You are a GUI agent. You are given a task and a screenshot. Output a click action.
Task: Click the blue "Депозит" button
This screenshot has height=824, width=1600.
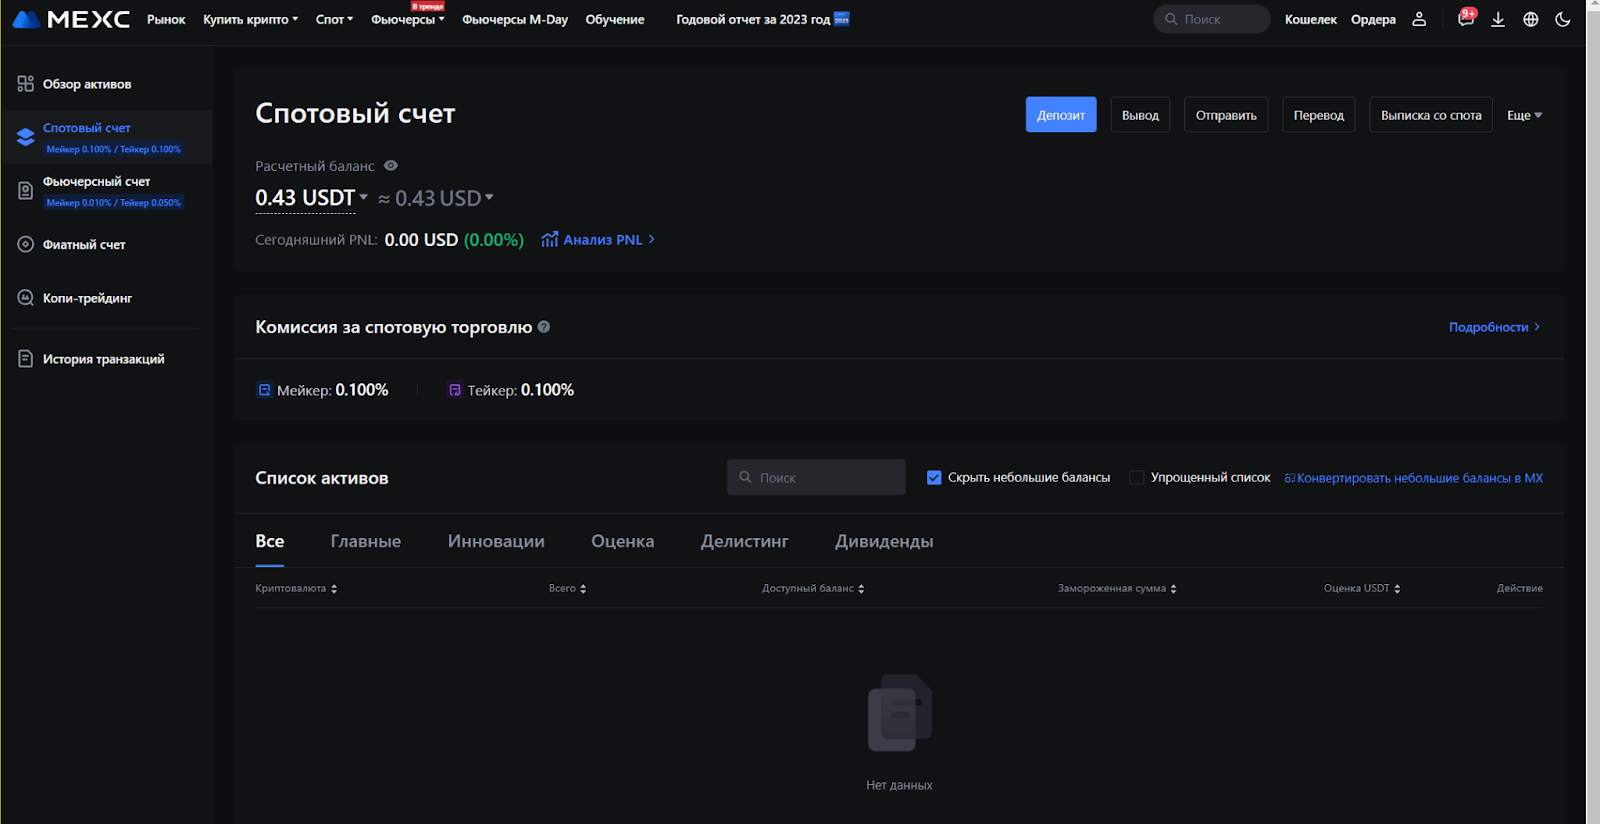coord(1060,115)
